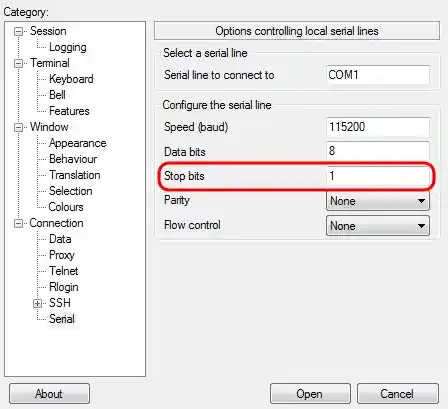Click the Stop bits field
This screenshot has height=409, width=448.
[x=378, y=176]
